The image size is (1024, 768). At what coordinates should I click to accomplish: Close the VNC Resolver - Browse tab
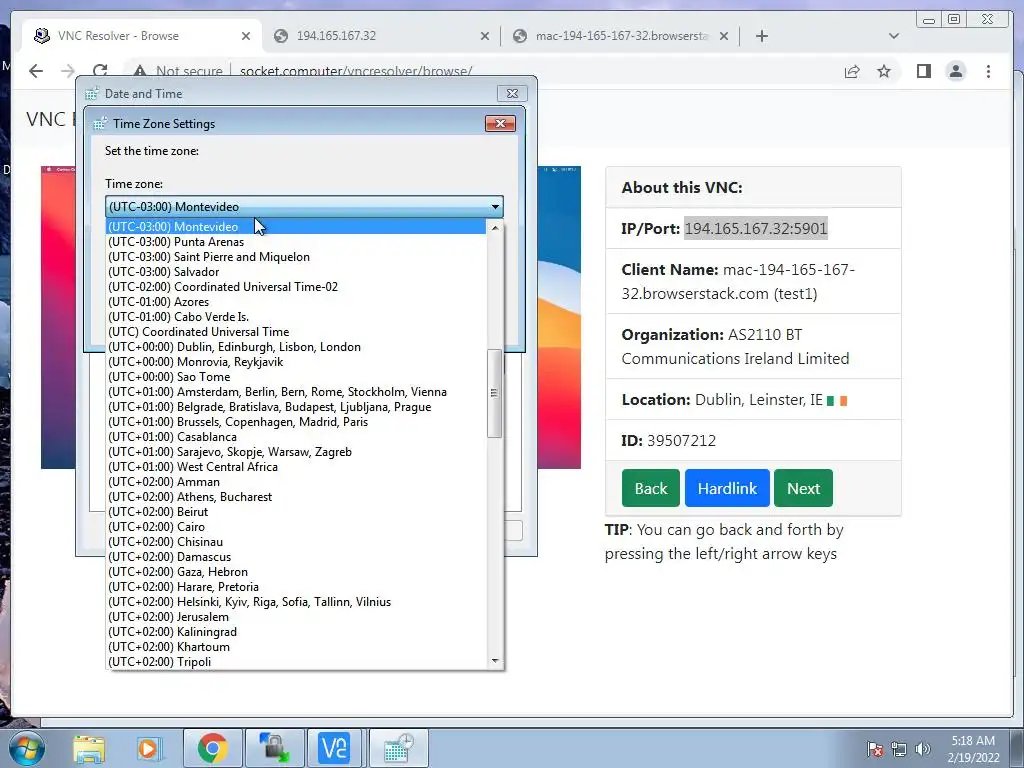(246, 36)
